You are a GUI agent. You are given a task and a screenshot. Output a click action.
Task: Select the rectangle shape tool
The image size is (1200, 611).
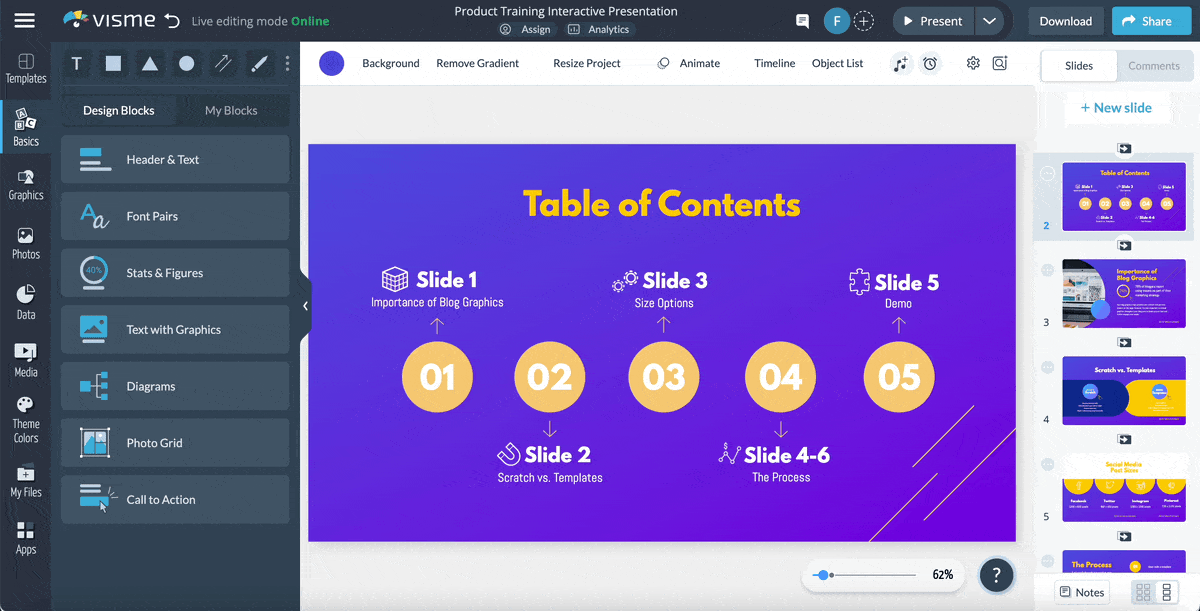coord(112,63)
